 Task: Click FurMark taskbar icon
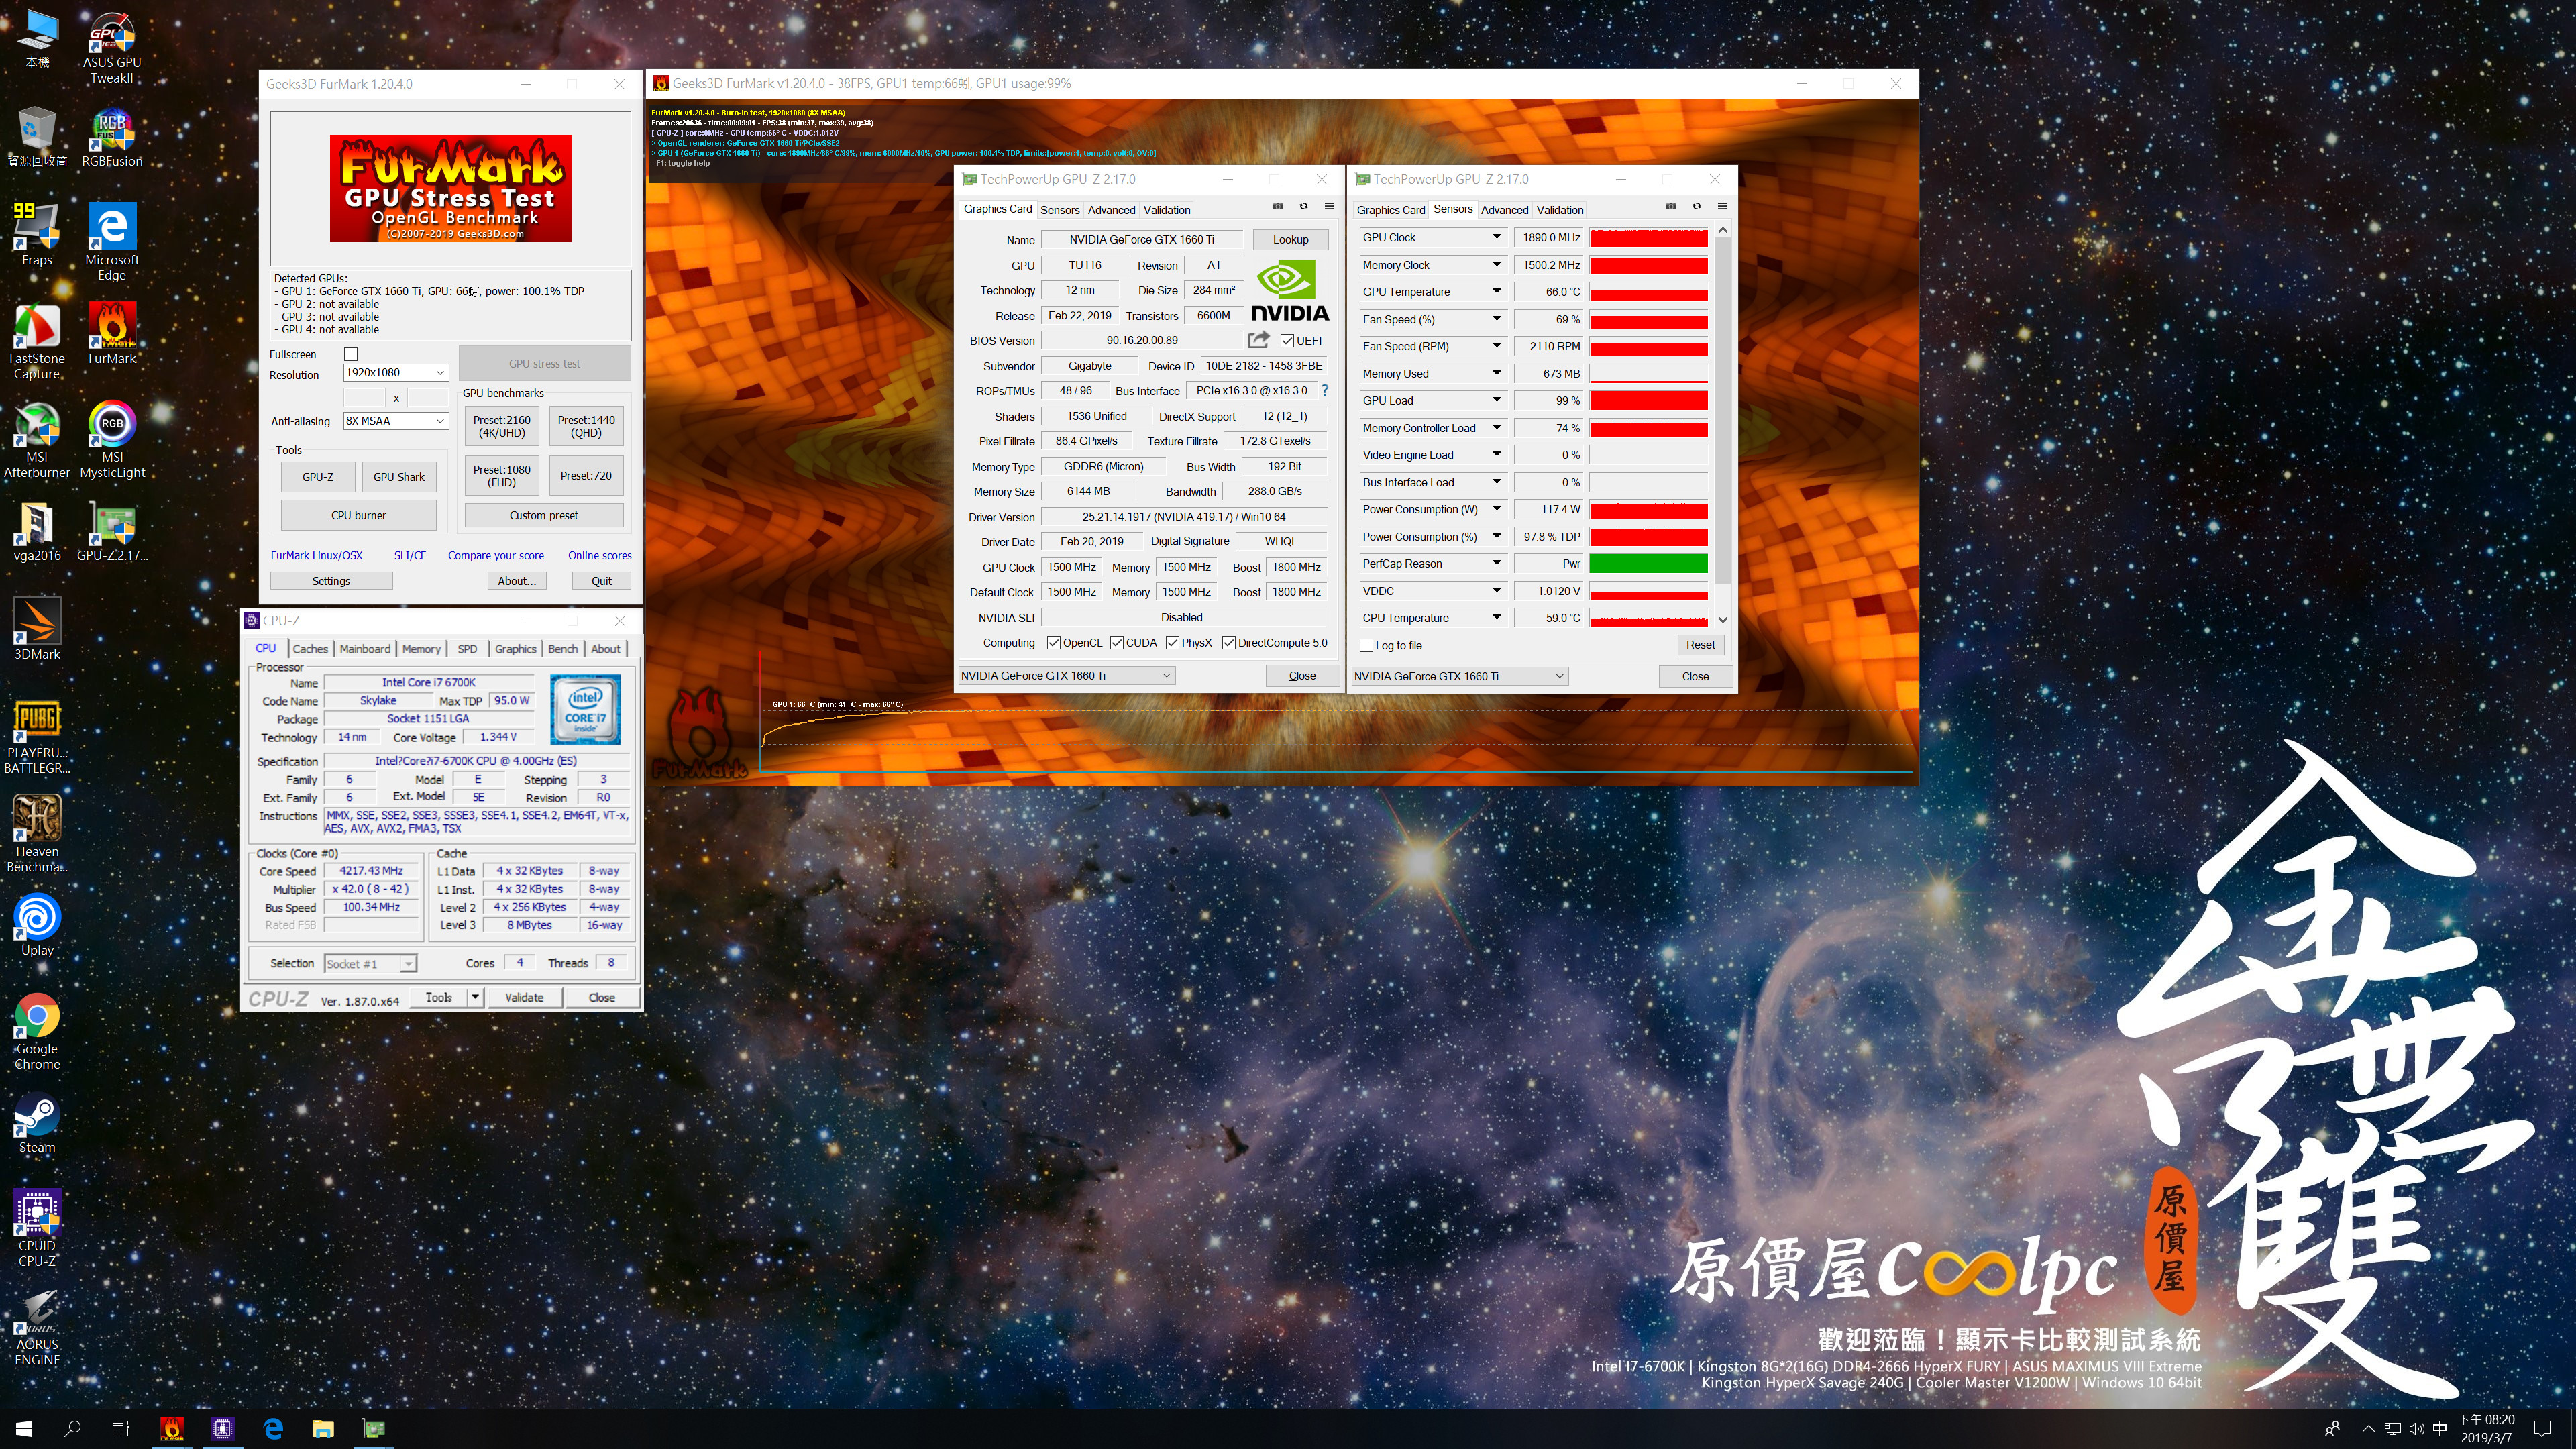click(172, 1429)
